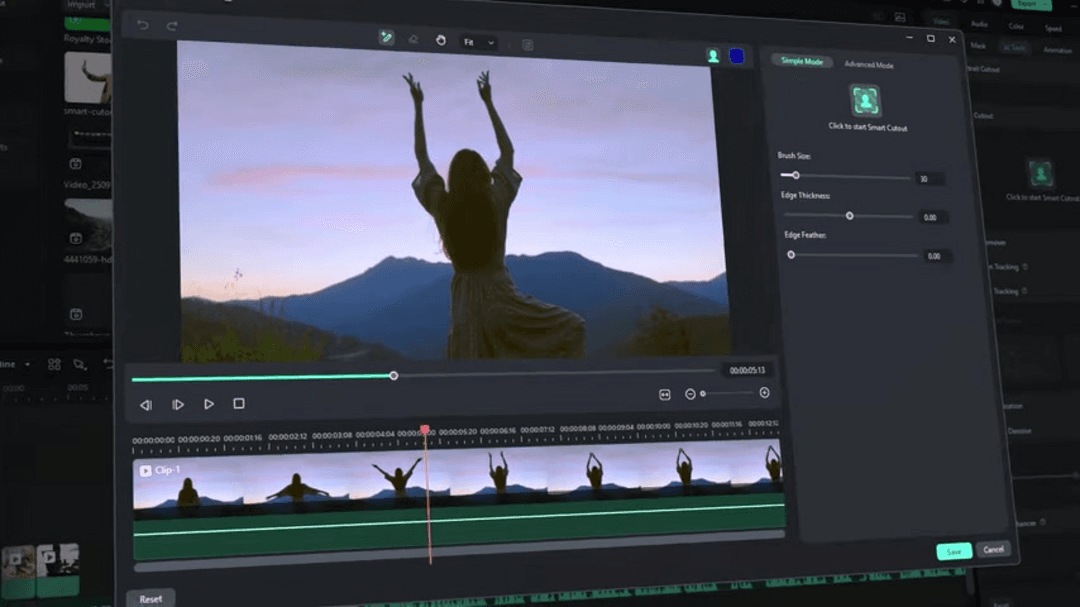1080x607 pixels.
Task: Save the Smart Cutout changes
Action: pyautogui.click(x=953, y=550)
